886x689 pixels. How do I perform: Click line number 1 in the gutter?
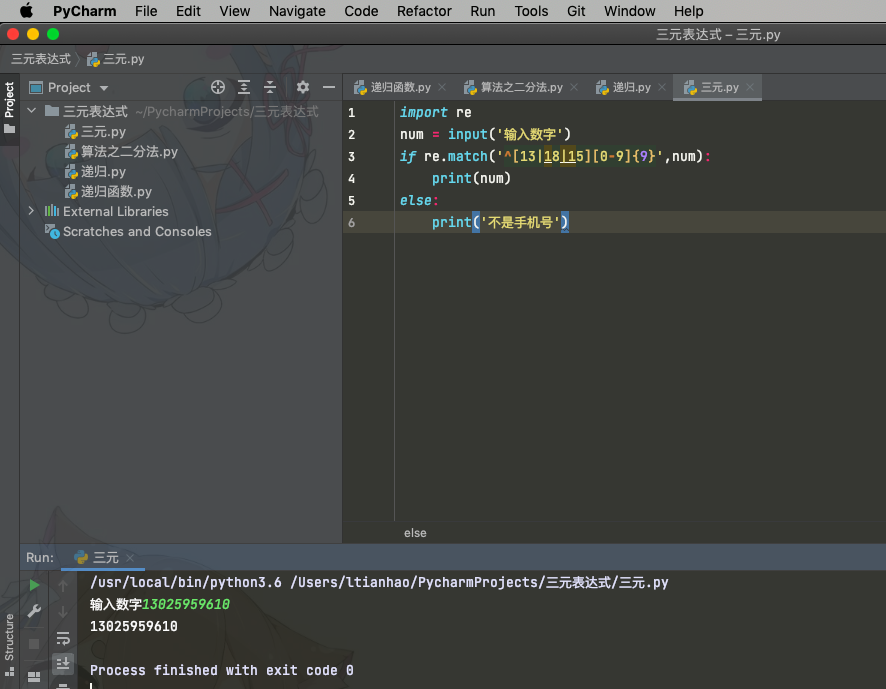pyautogui.click(x=351, y=112)
